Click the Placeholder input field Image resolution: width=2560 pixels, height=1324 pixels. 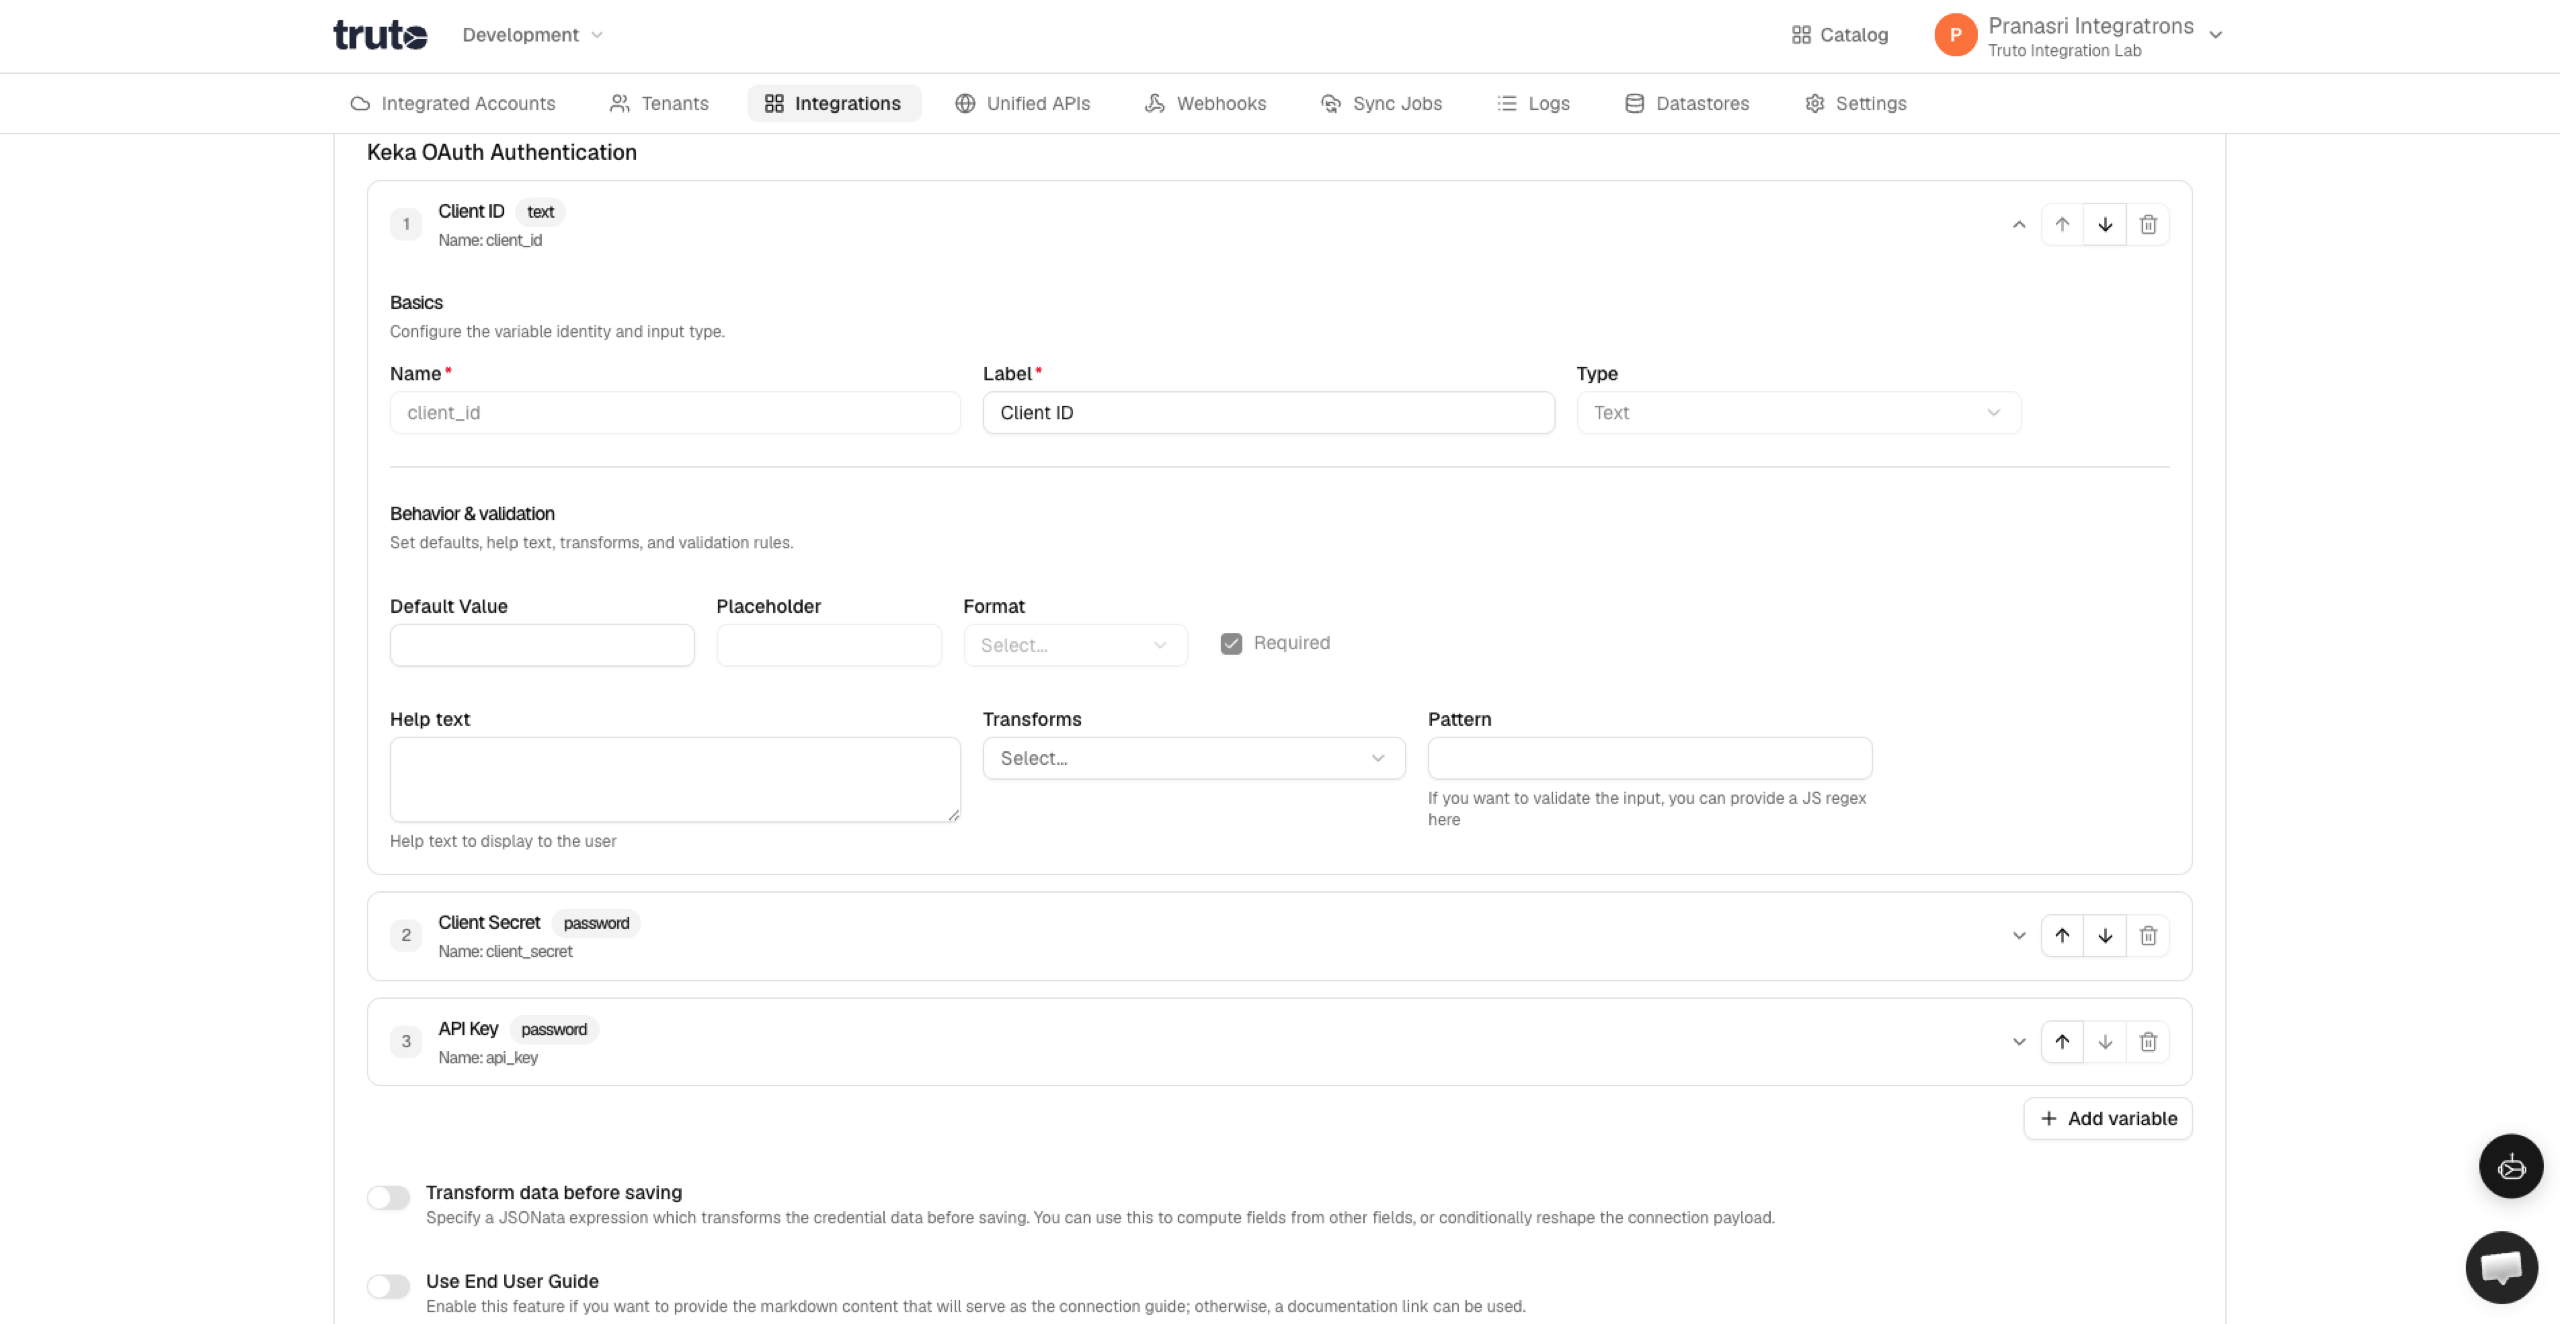tap(829, 645)
